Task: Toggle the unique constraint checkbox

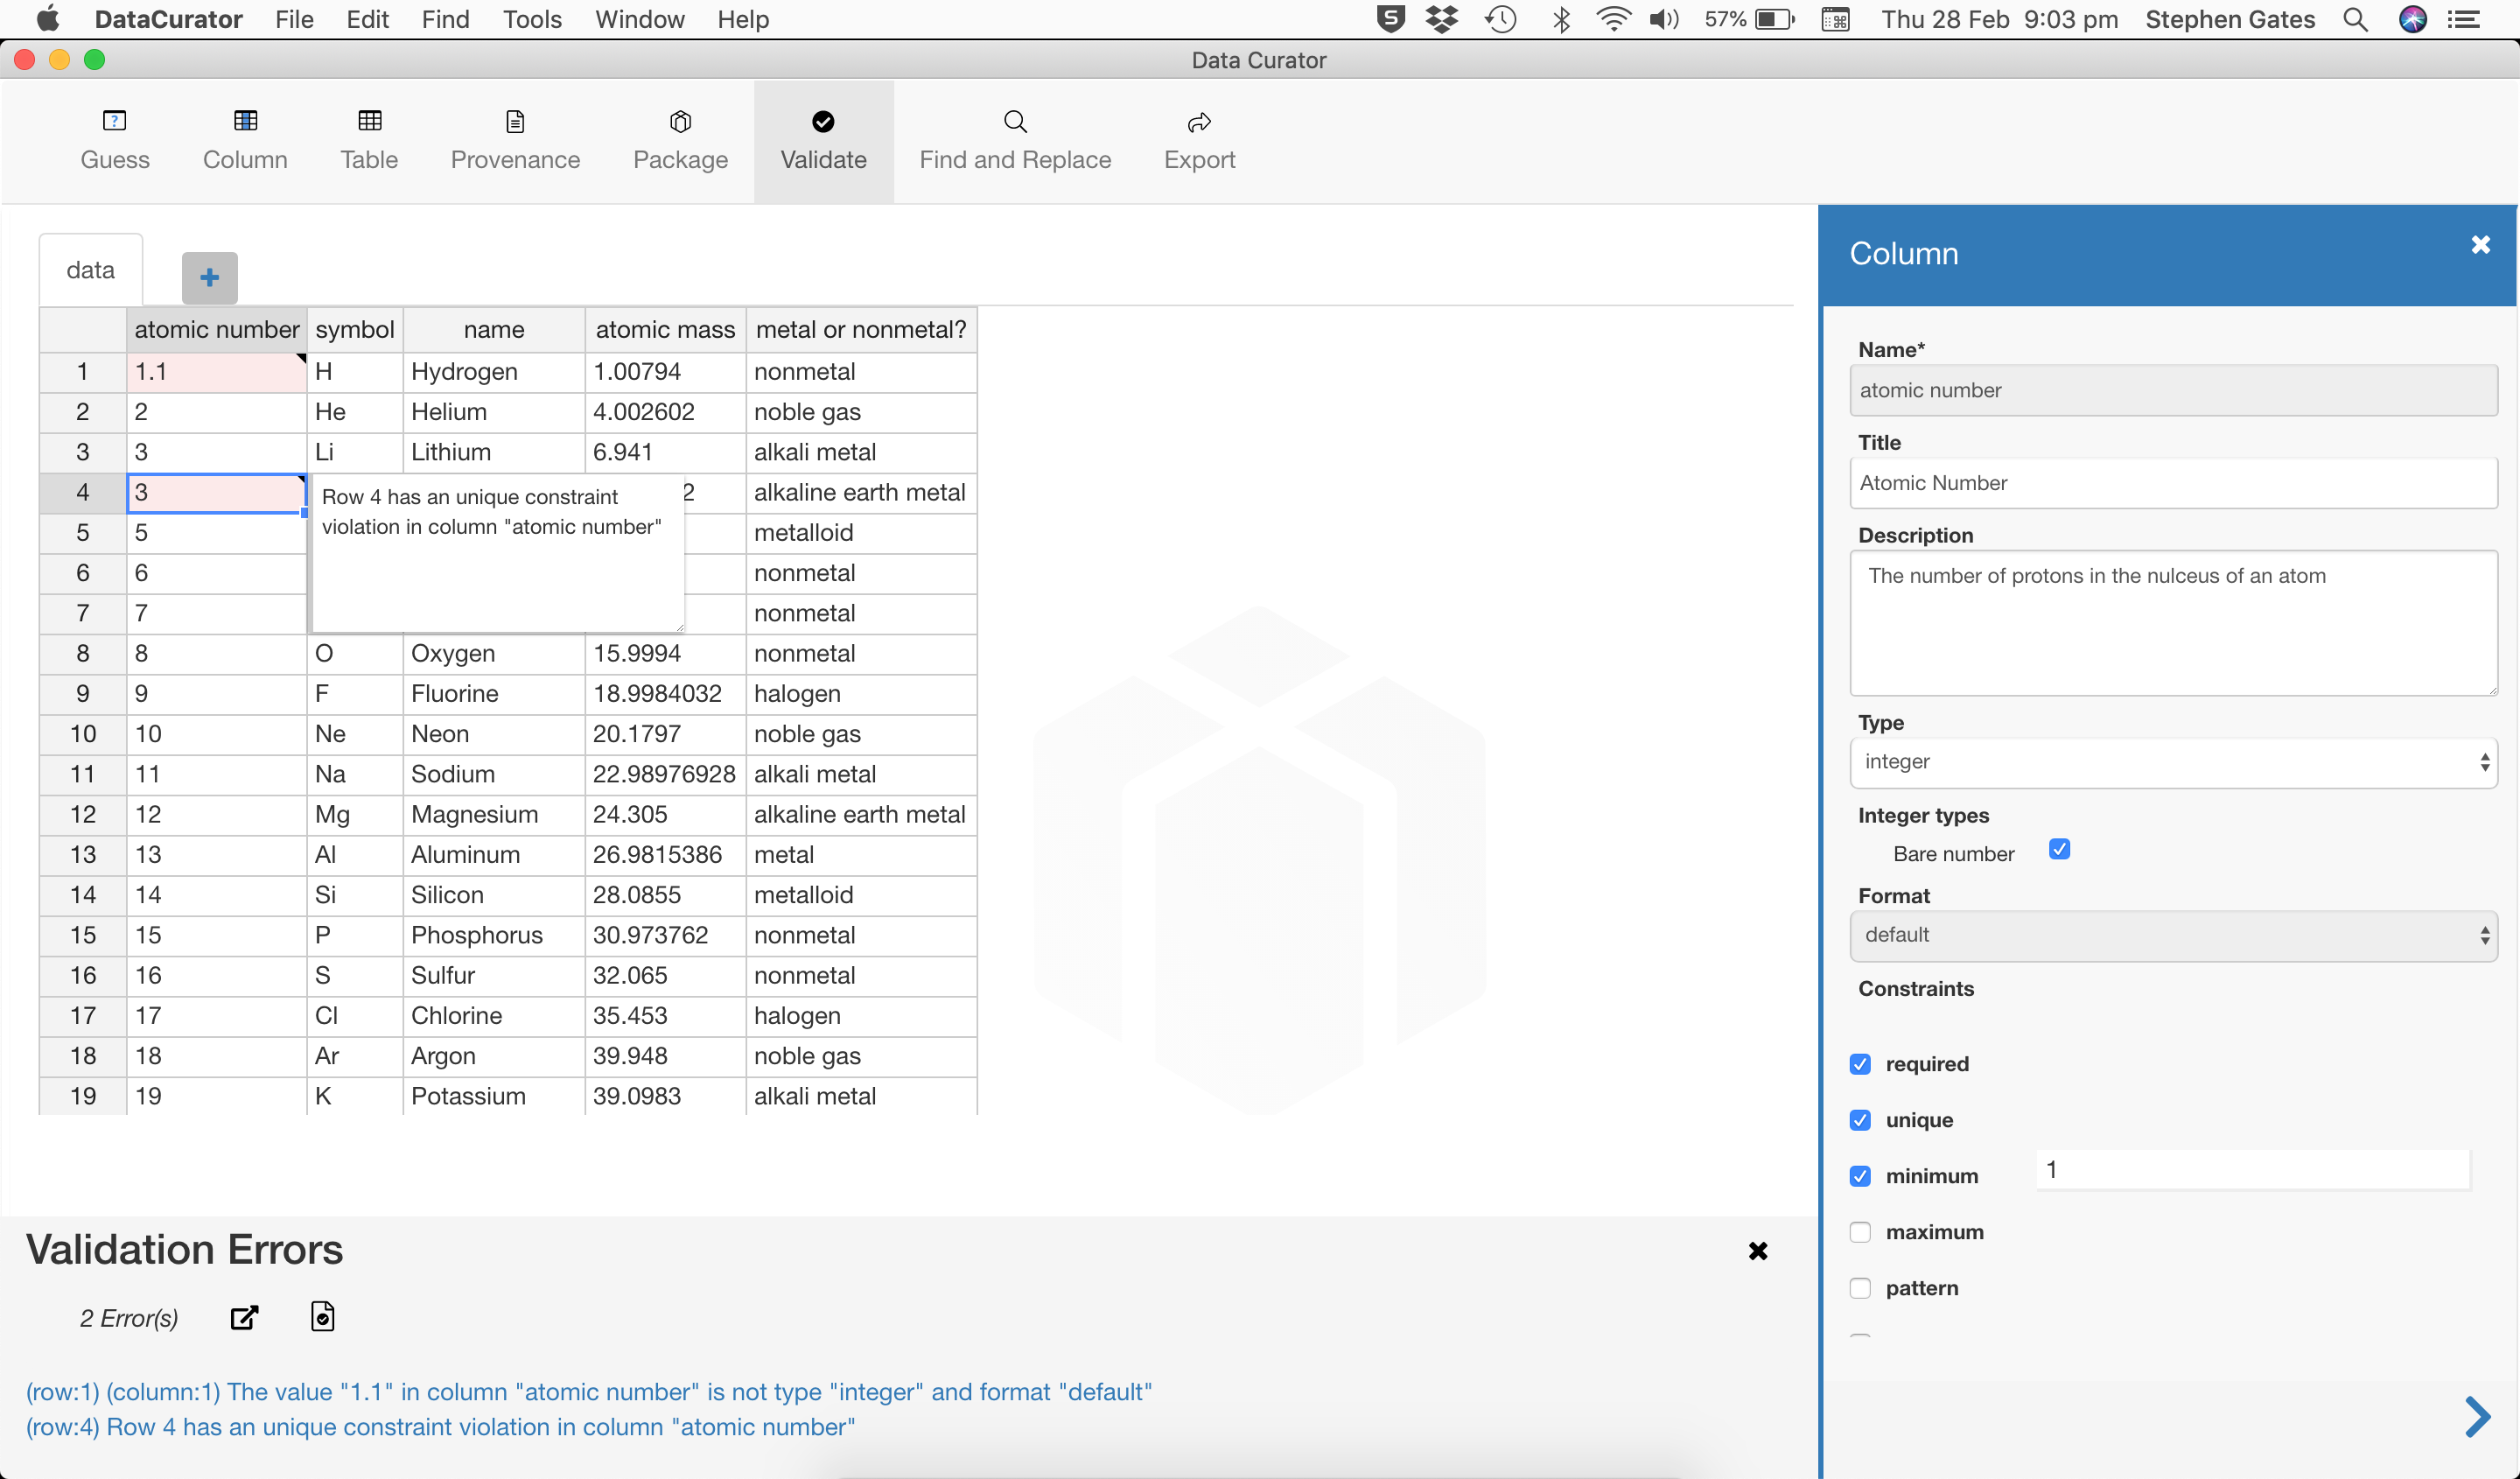Action: tap(1860, 1120)
